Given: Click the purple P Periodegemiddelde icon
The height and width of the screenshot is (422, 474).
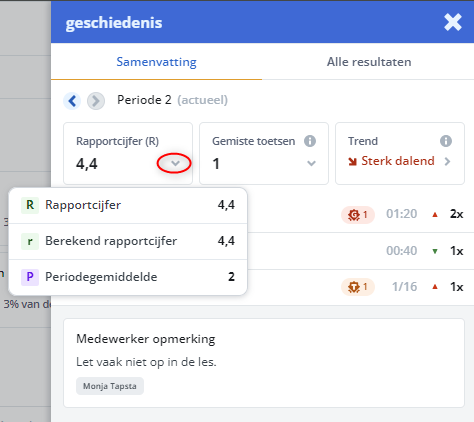Looking at the screenshot, I should click(30, 277).
